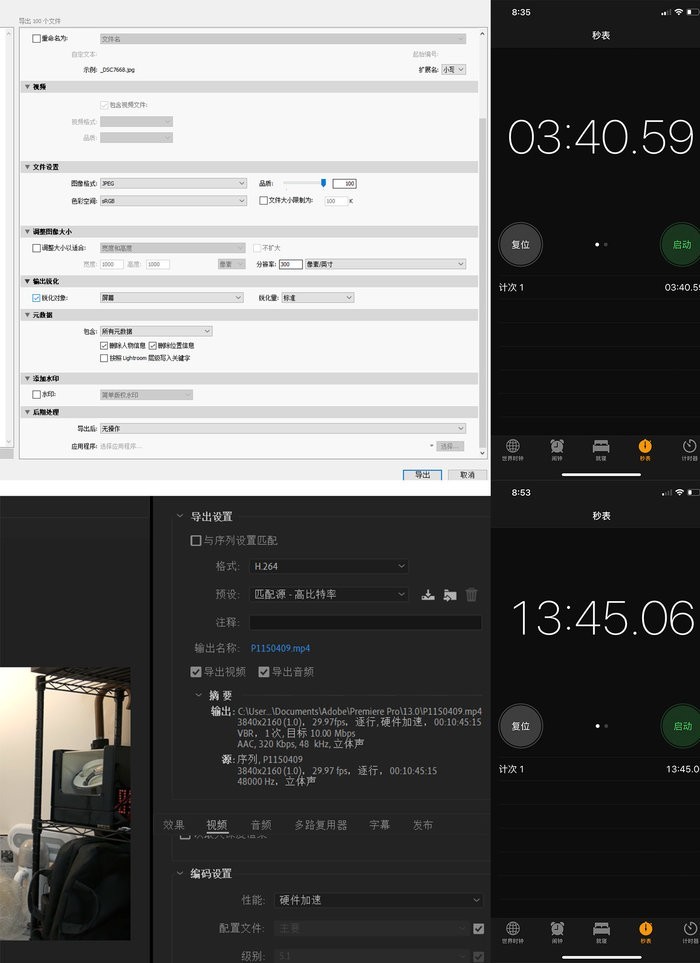Check 文件大小限制为 file size limit box

pyautogui.click(x=263, y=200)
